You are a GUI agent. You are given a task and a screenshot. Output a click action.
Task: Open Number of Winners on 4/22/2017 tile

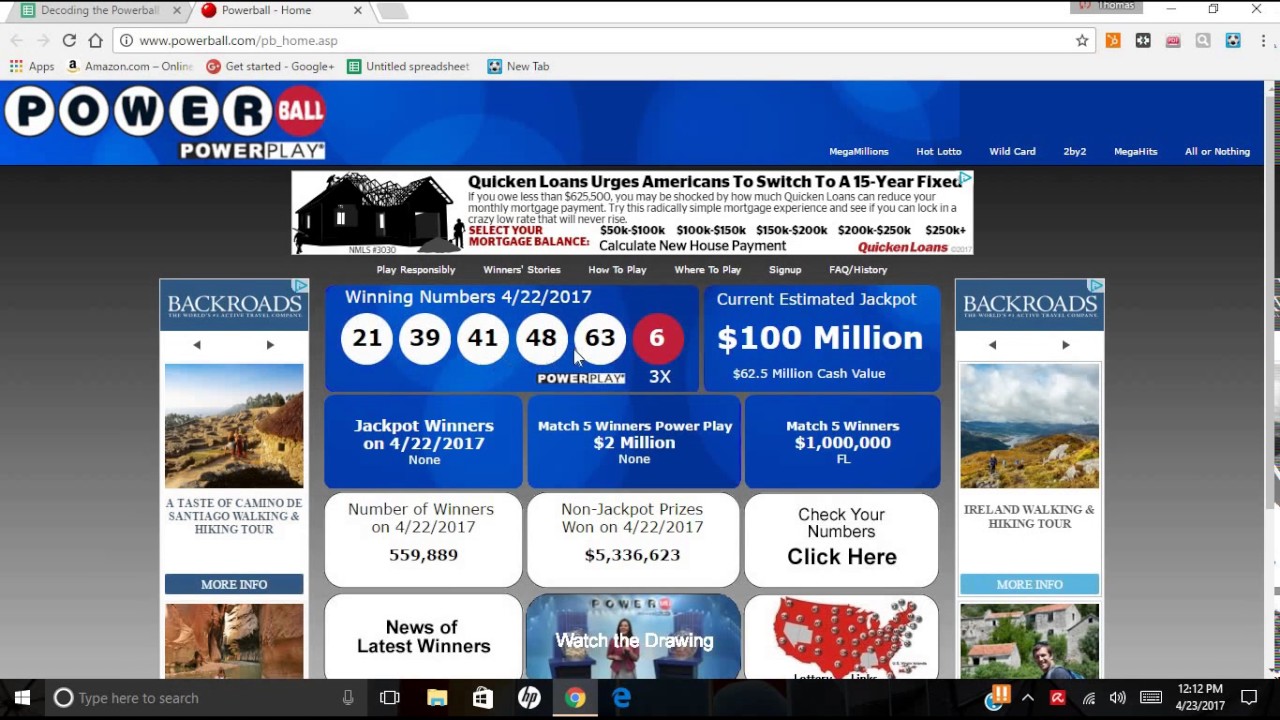pos(423,539)
